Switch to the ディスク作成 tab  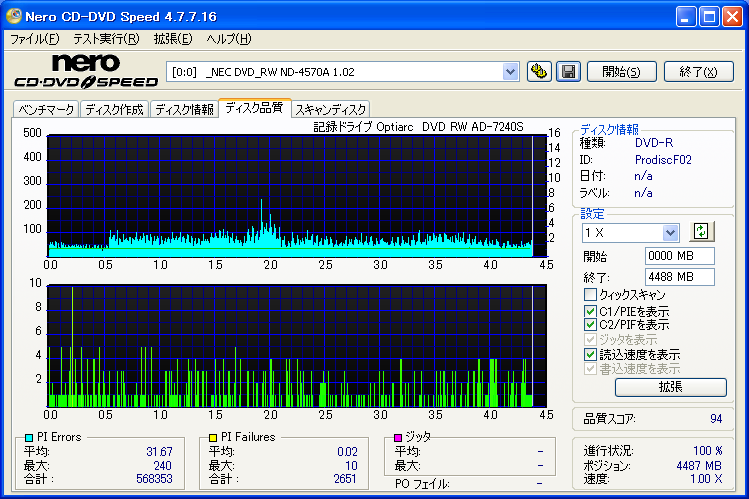tap(115, 109)
